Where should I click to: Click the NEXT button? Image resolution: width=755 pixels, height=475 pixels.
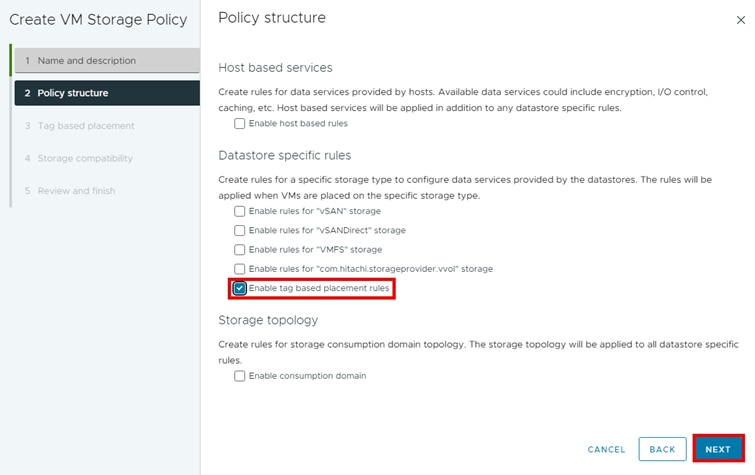coord(718,449)
